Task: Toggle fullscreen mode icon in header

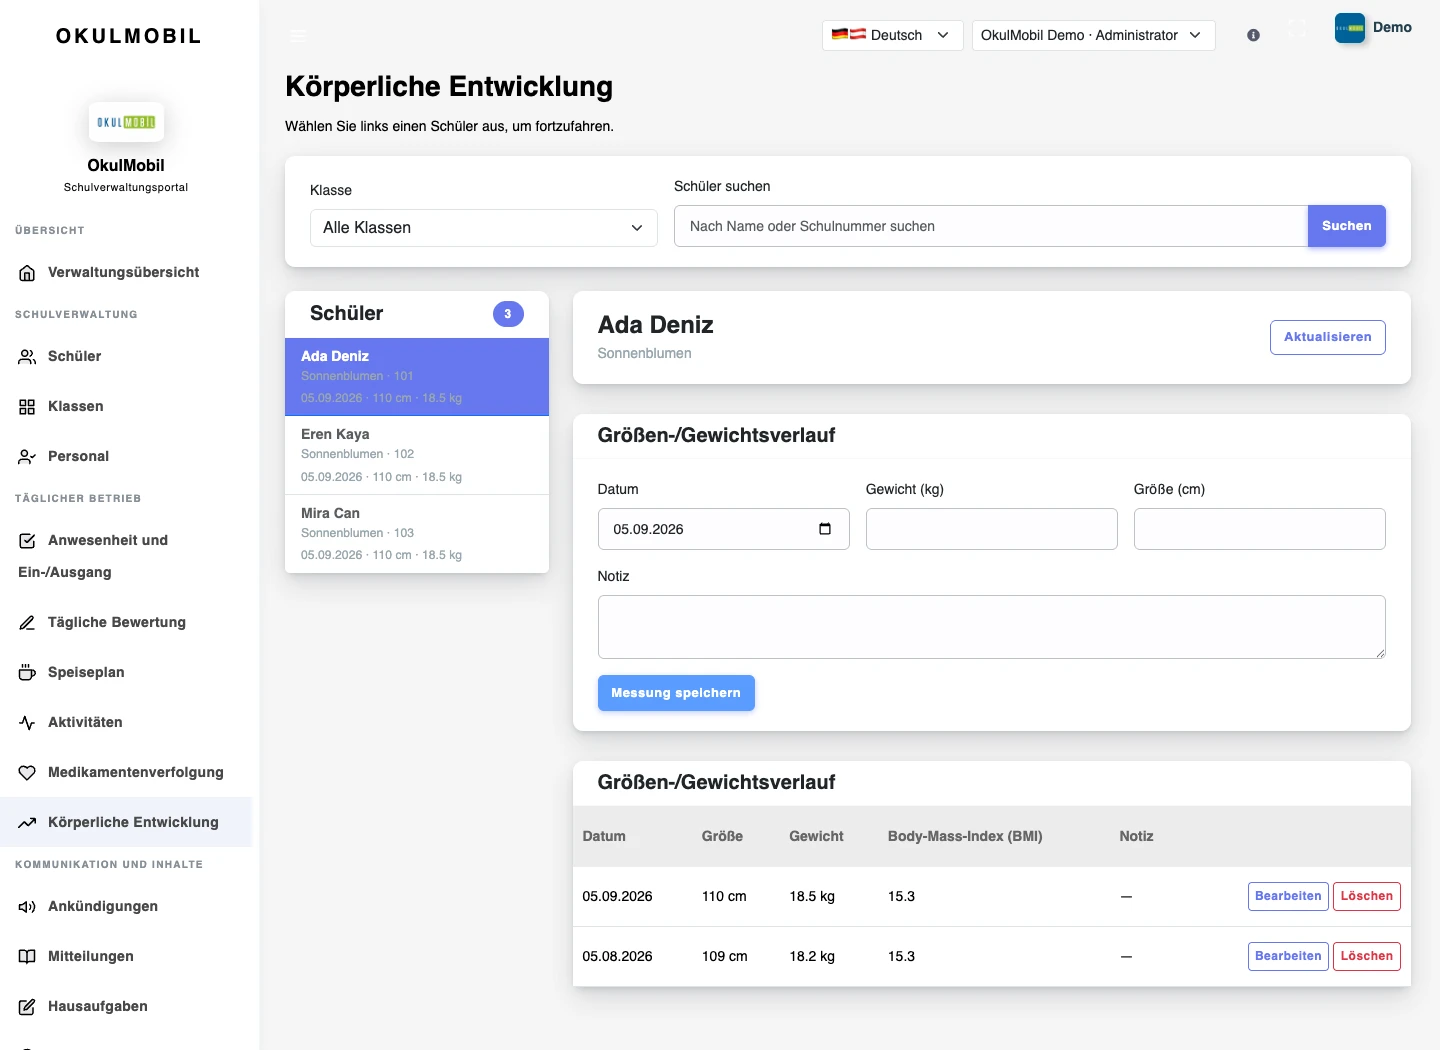Action: [x=1297, y=29]
